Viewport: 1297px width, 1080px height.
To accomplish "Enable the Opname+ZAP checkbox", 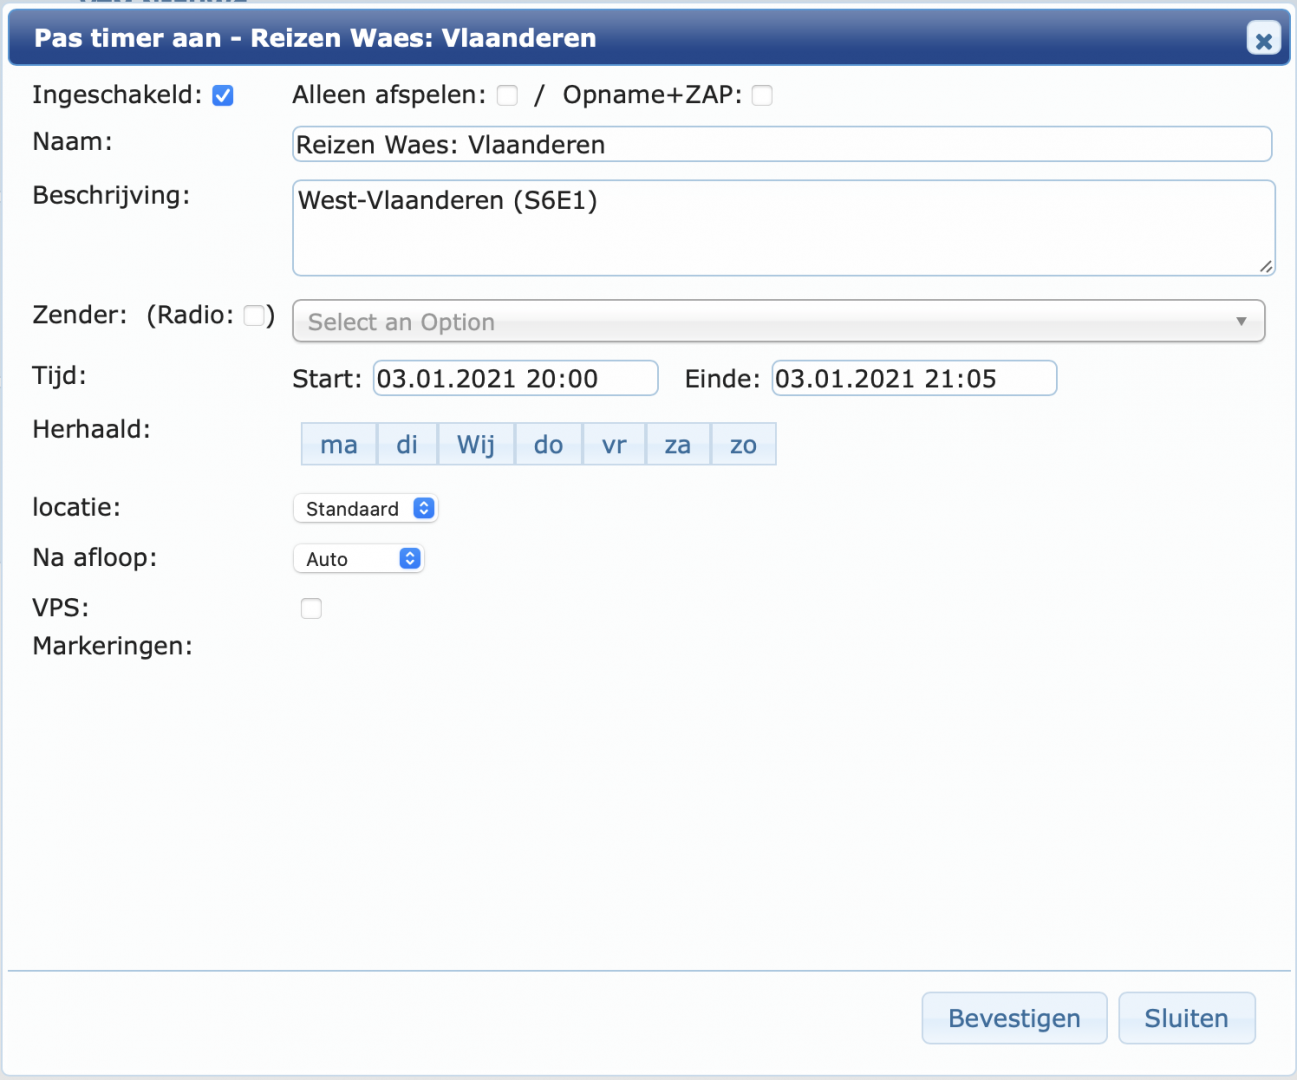I will [762, 95].
